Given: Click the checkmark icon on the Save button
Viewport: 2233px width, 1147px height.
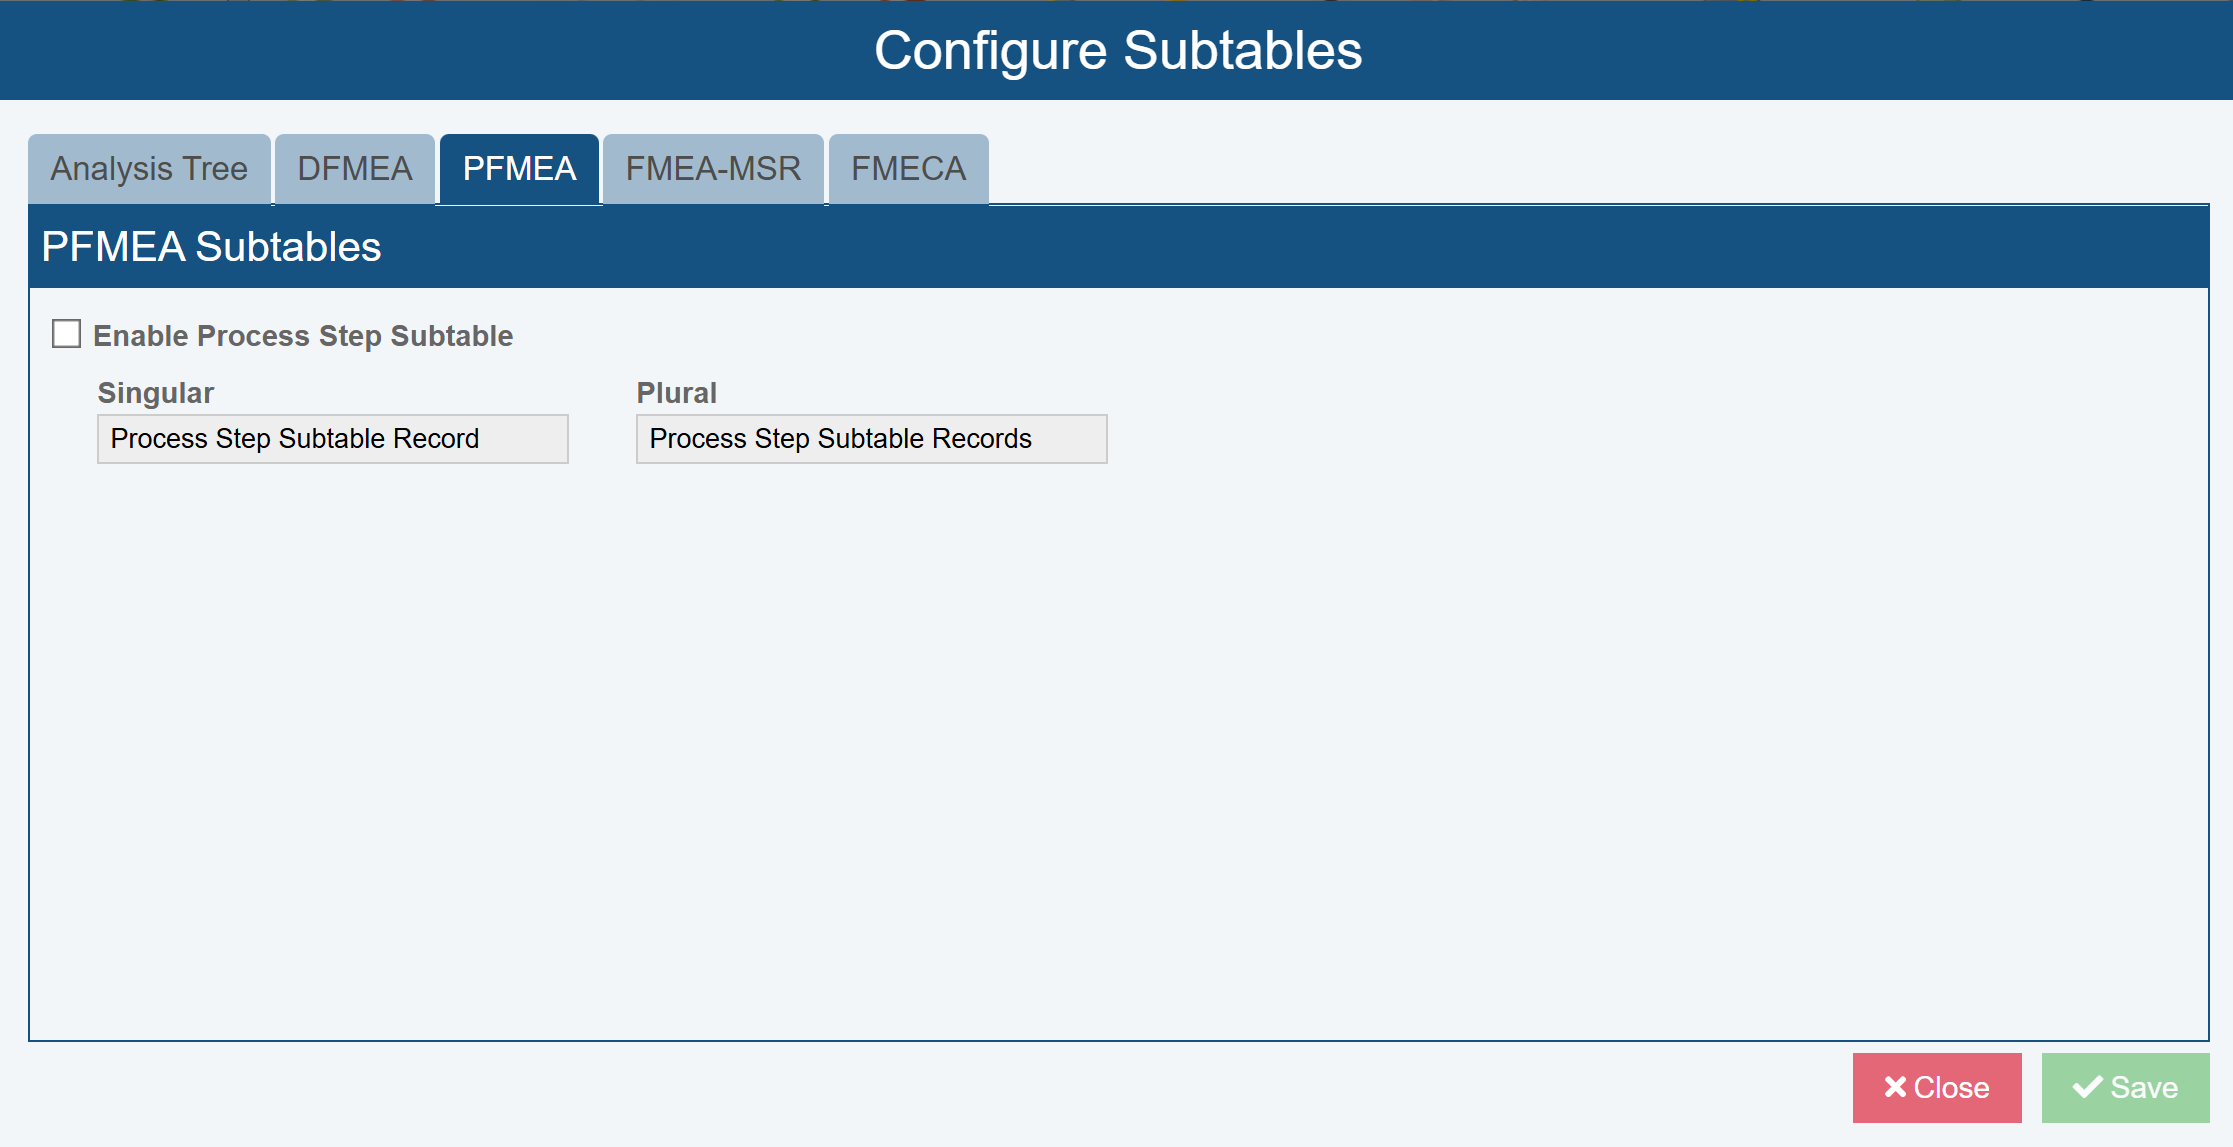Looking at the screenshot, I should pos(2087,1087).
